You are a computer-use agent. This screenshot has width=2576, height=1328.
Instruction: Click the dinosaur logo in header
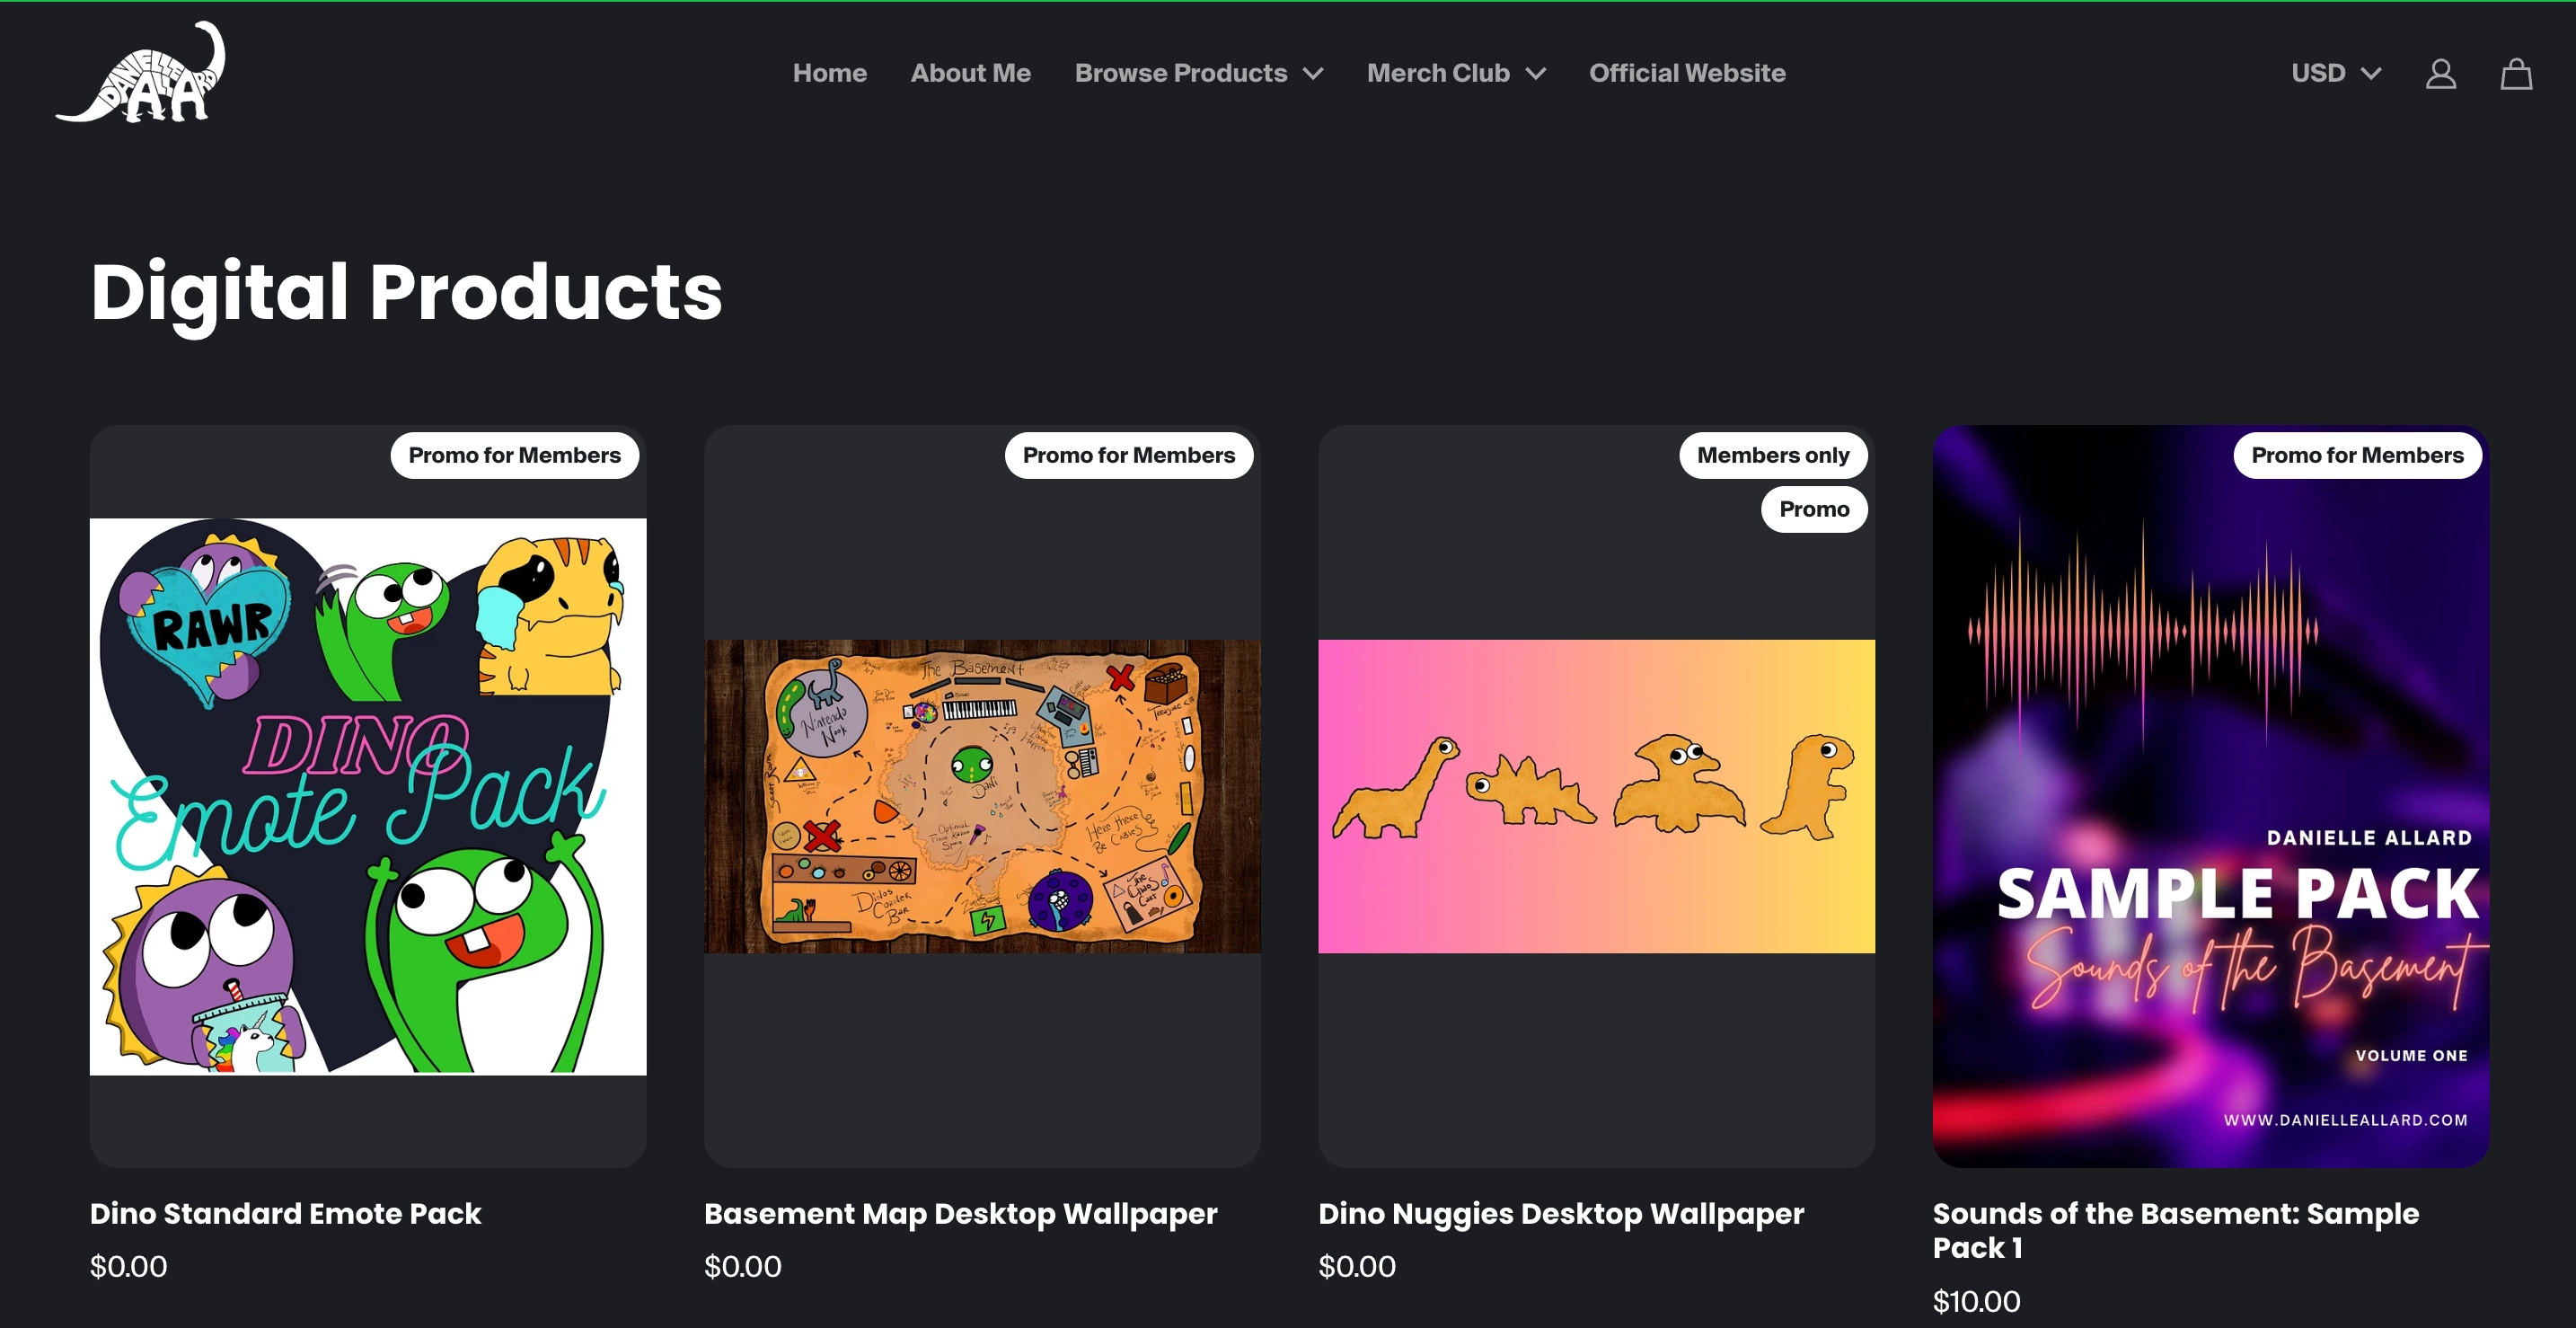141,73
